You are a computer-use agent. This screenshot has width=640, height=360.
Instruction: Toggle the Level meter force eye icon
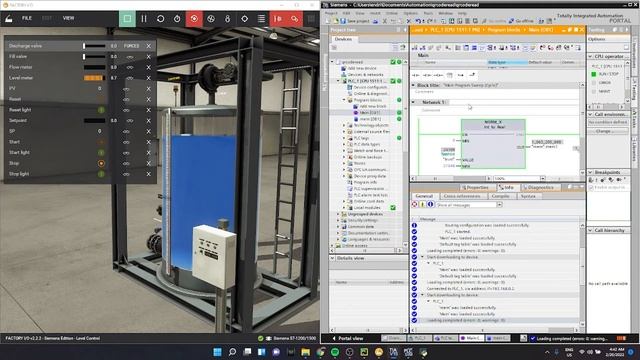point(130,78)
